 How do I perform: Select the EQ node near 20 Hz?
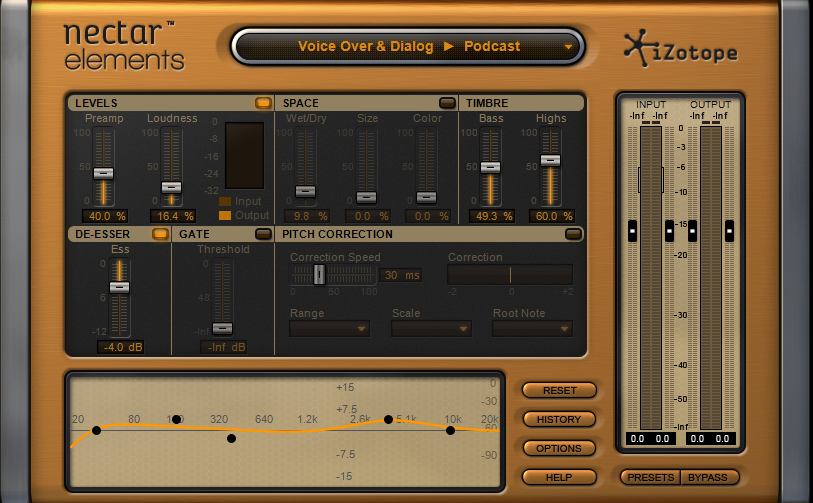point(96,430)
